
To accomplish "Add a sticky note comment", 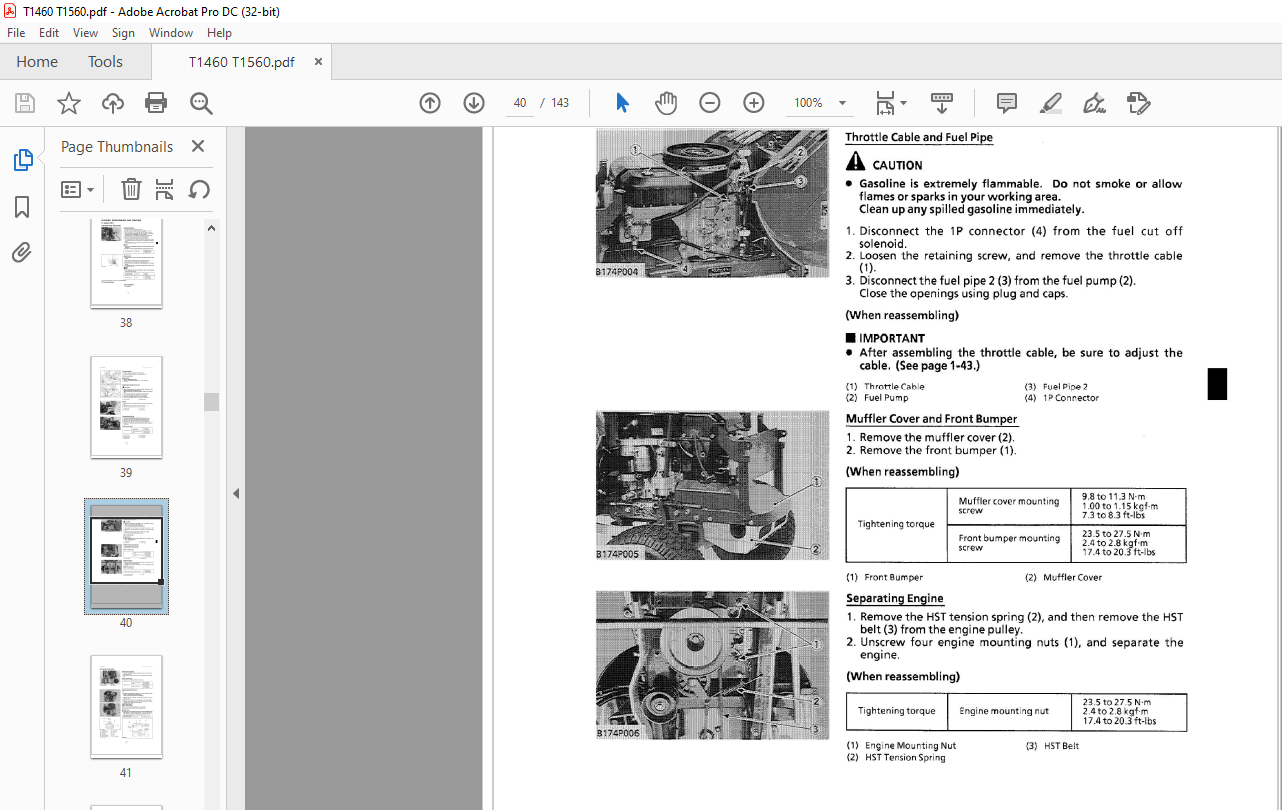I will (x=1007, y=103).
